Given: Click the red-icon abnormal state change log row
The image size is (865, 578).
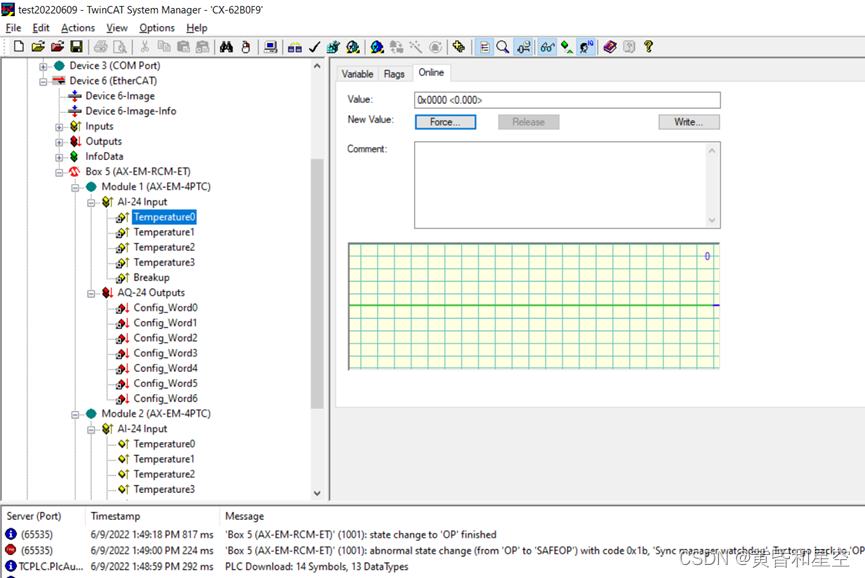Looking at the screenshot, I should [x=432, y=550].
